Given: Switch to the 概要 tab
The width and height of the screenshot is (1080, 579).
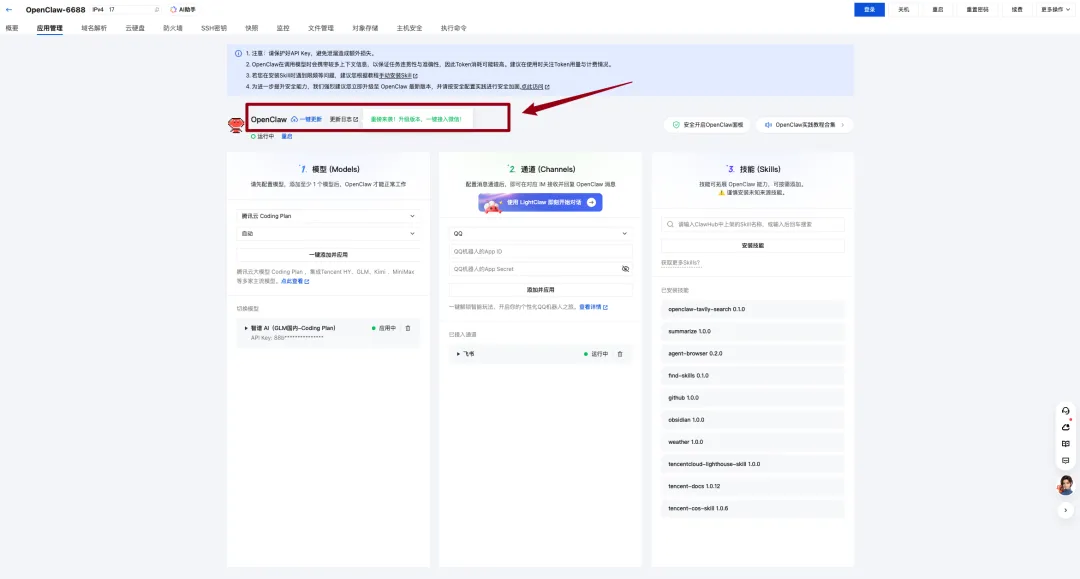Looking at the screenshot, I should (12, 28).
